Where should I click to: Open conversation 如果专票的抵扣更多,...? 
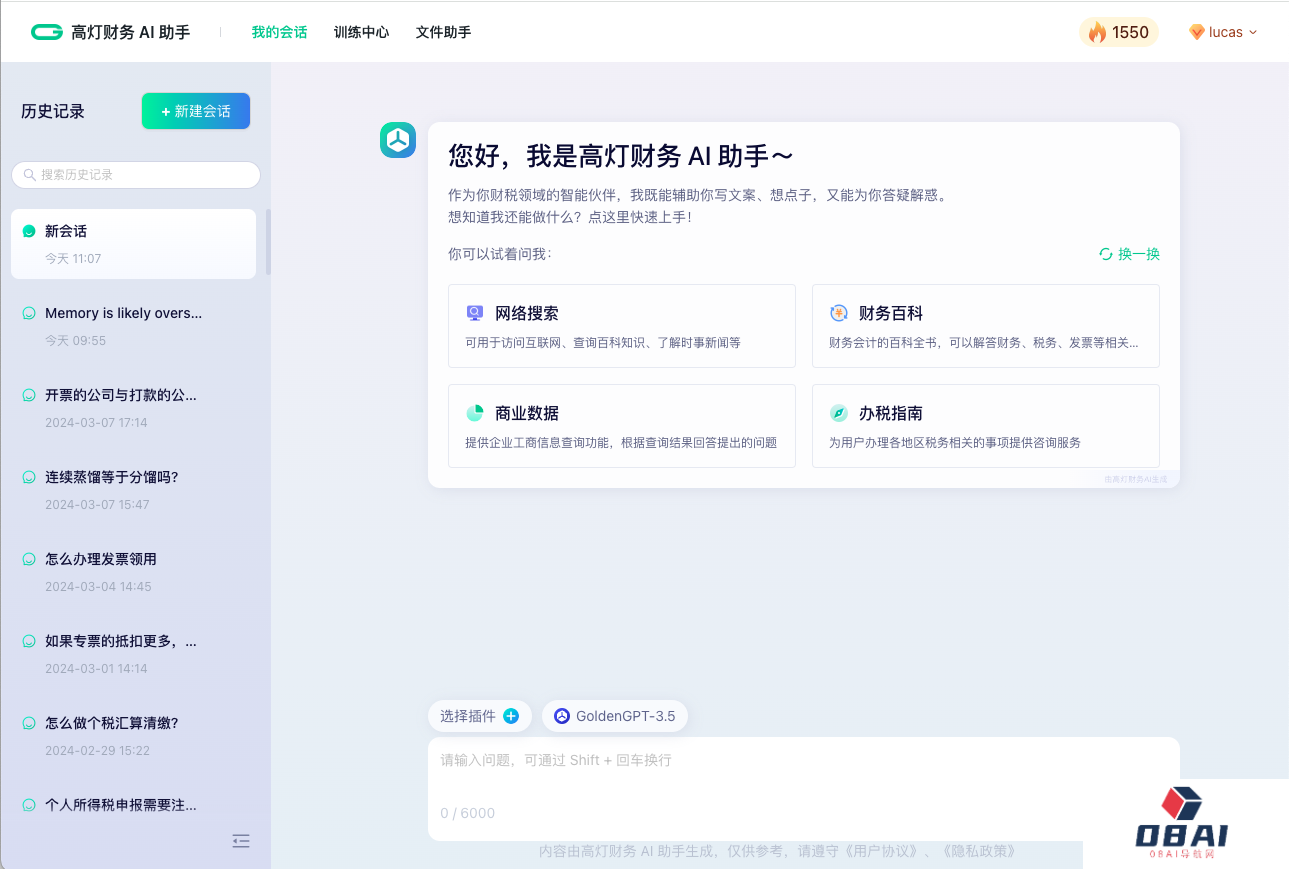pyautogui.click(x=134, y=654)
